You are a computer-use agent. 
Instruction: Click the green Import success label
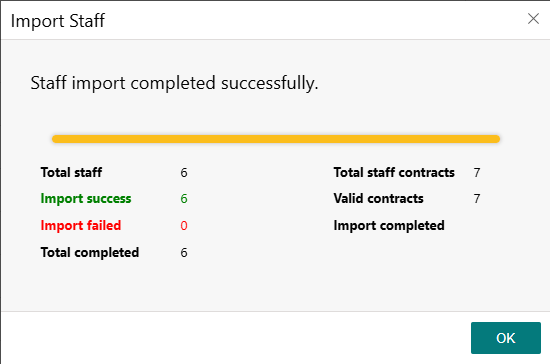86,198
